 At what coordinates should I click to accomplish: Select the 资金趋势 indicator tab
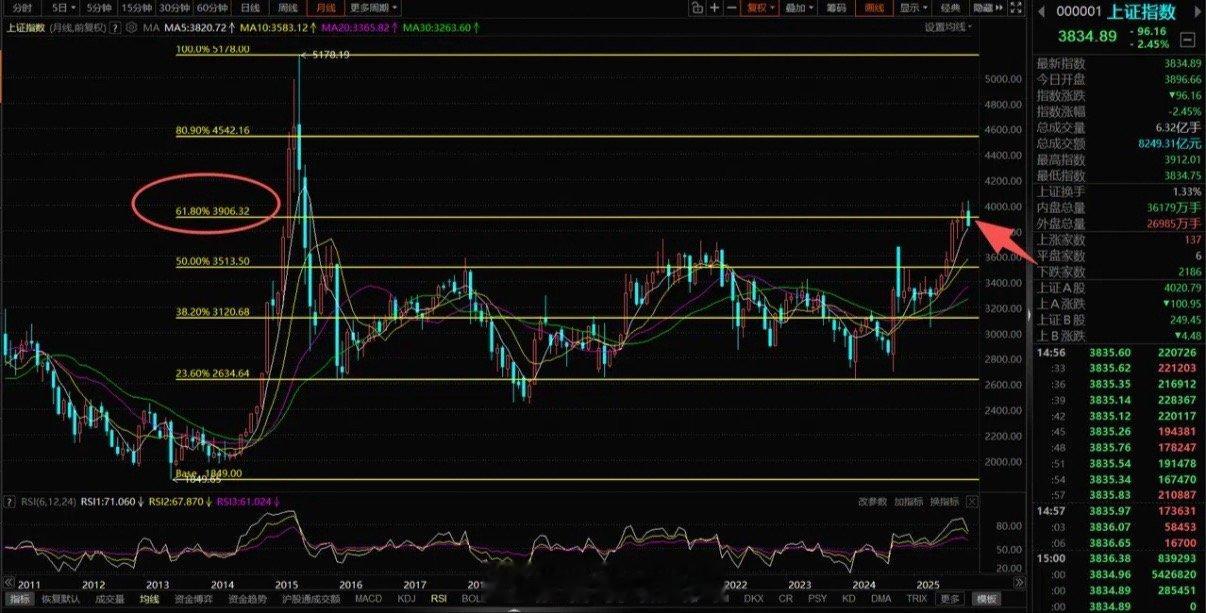(x=249, y=599)
